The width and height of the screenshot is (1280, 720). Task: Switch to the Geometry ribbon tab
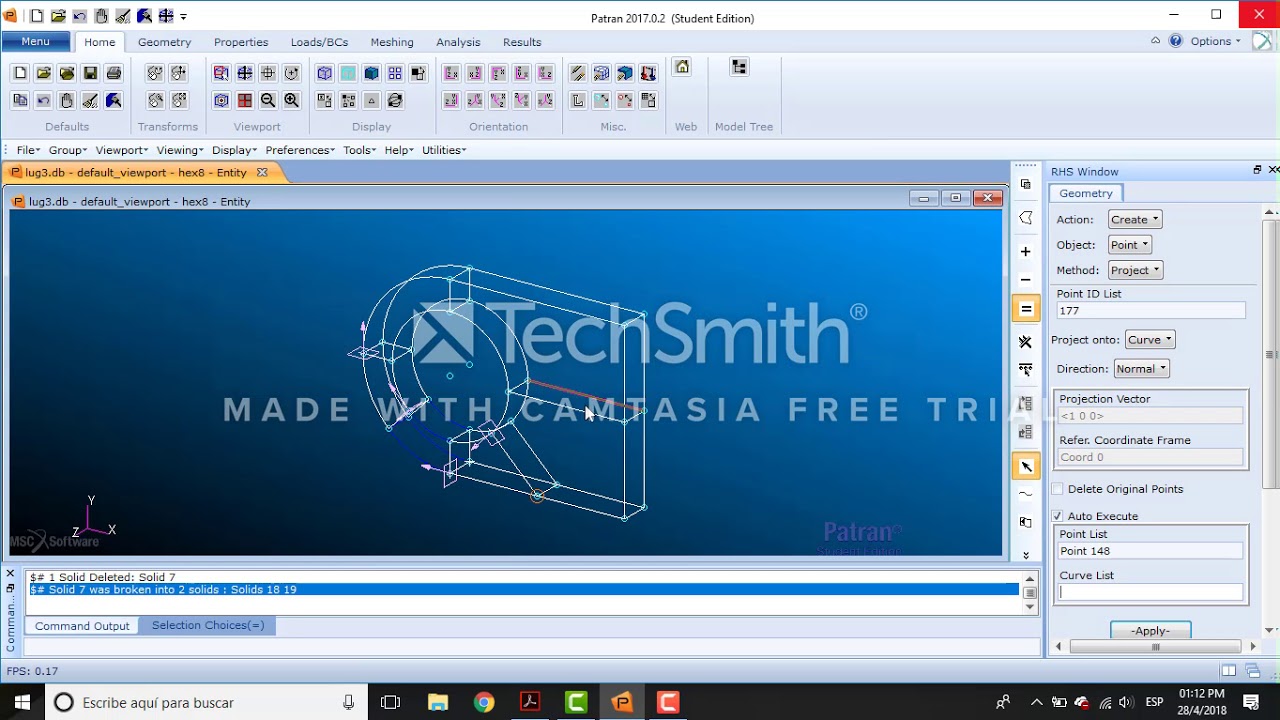pos(164,42)
